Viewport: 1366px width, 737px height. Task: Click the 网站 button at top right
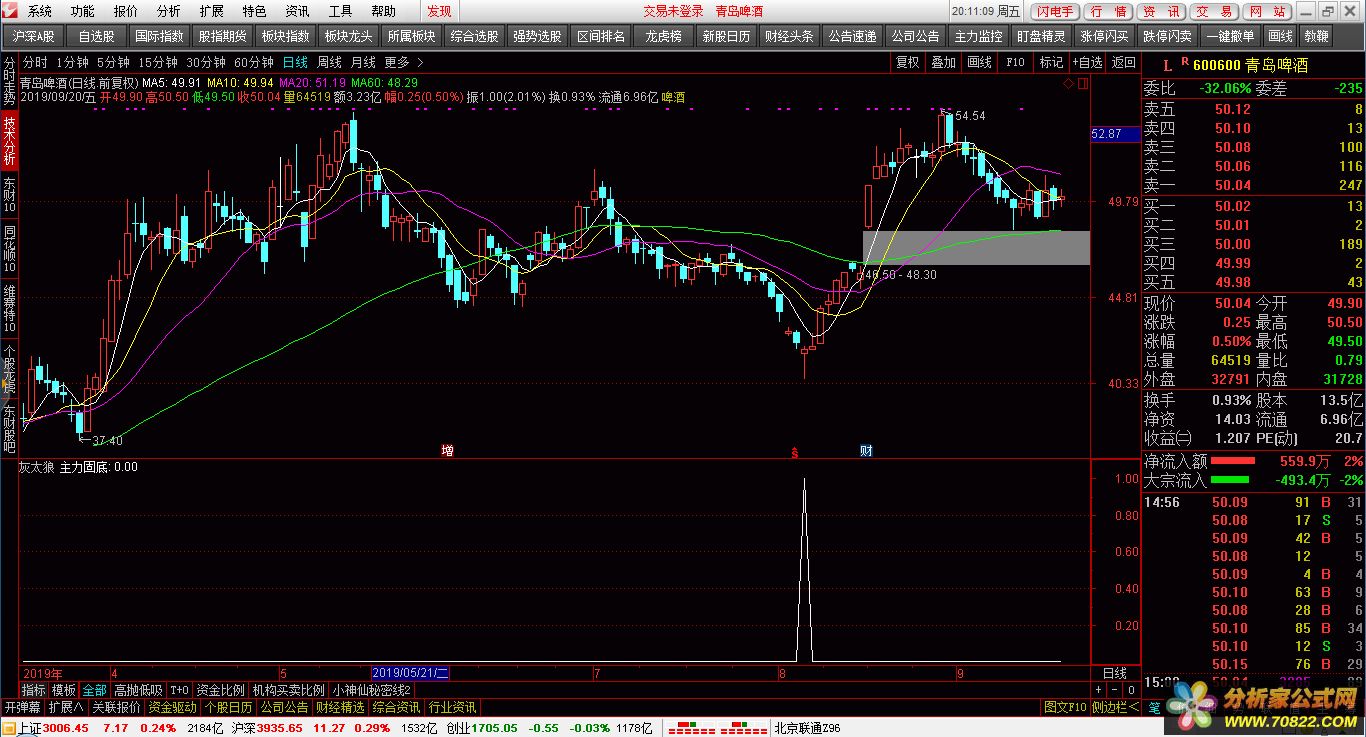tap(1267, 11)
